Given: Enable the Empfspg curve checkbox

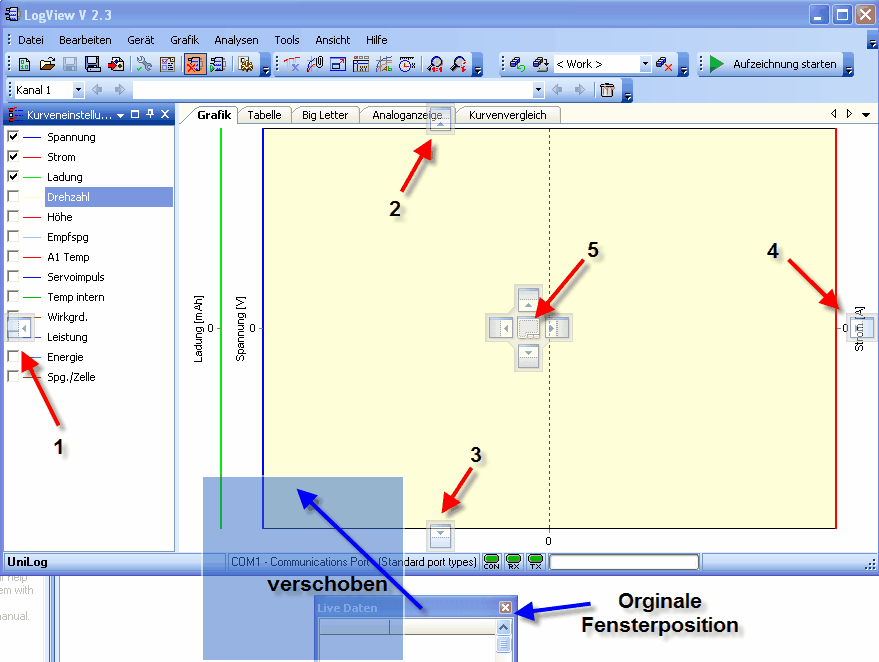Looking at the screenshot, I should (x=13, y=236).
